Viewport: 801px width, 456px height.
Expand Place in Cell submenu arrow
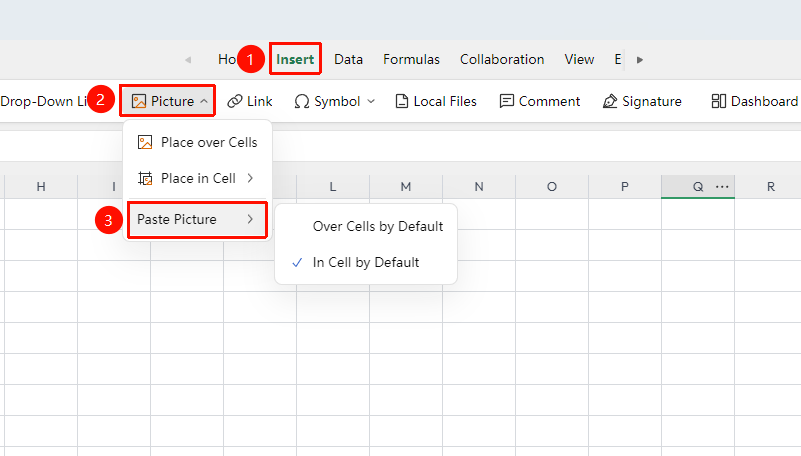point(250,178)
